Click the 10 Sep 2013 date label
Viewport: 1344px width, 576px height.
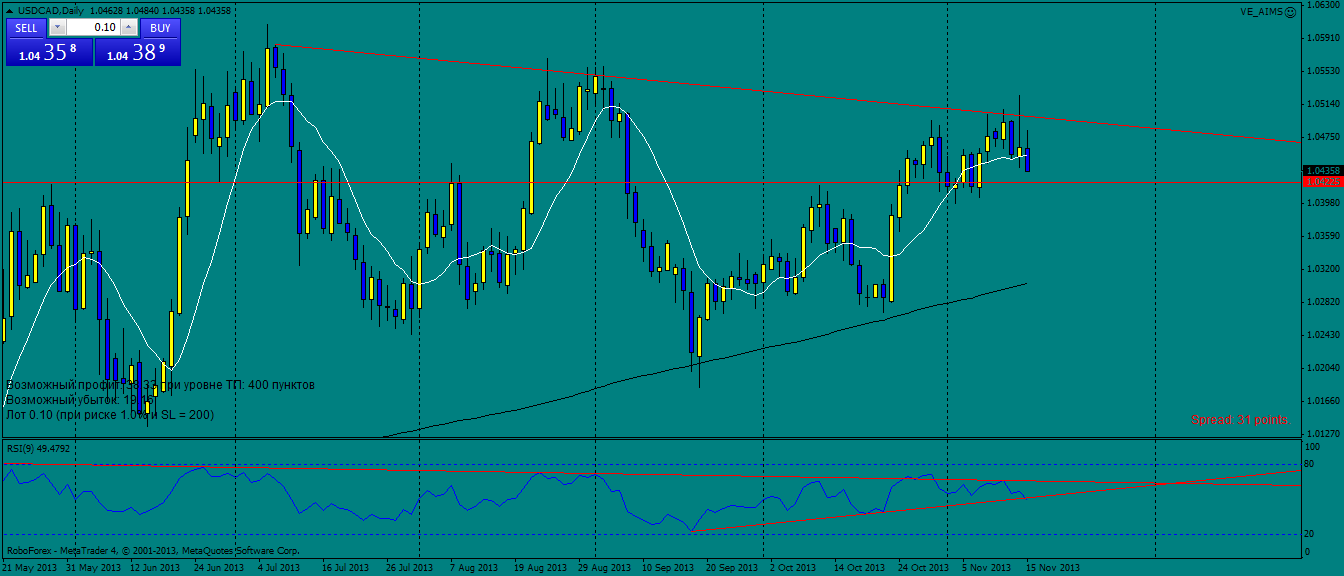tap(670, 567)
